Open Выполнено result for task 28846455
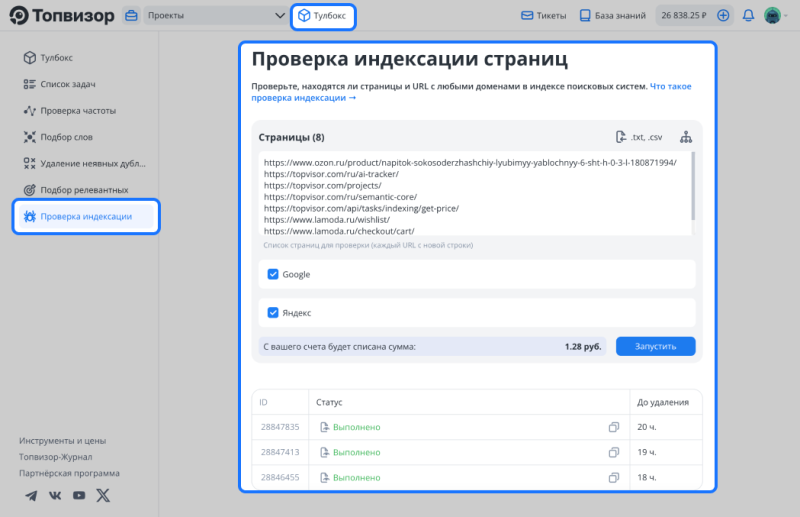 357,478
